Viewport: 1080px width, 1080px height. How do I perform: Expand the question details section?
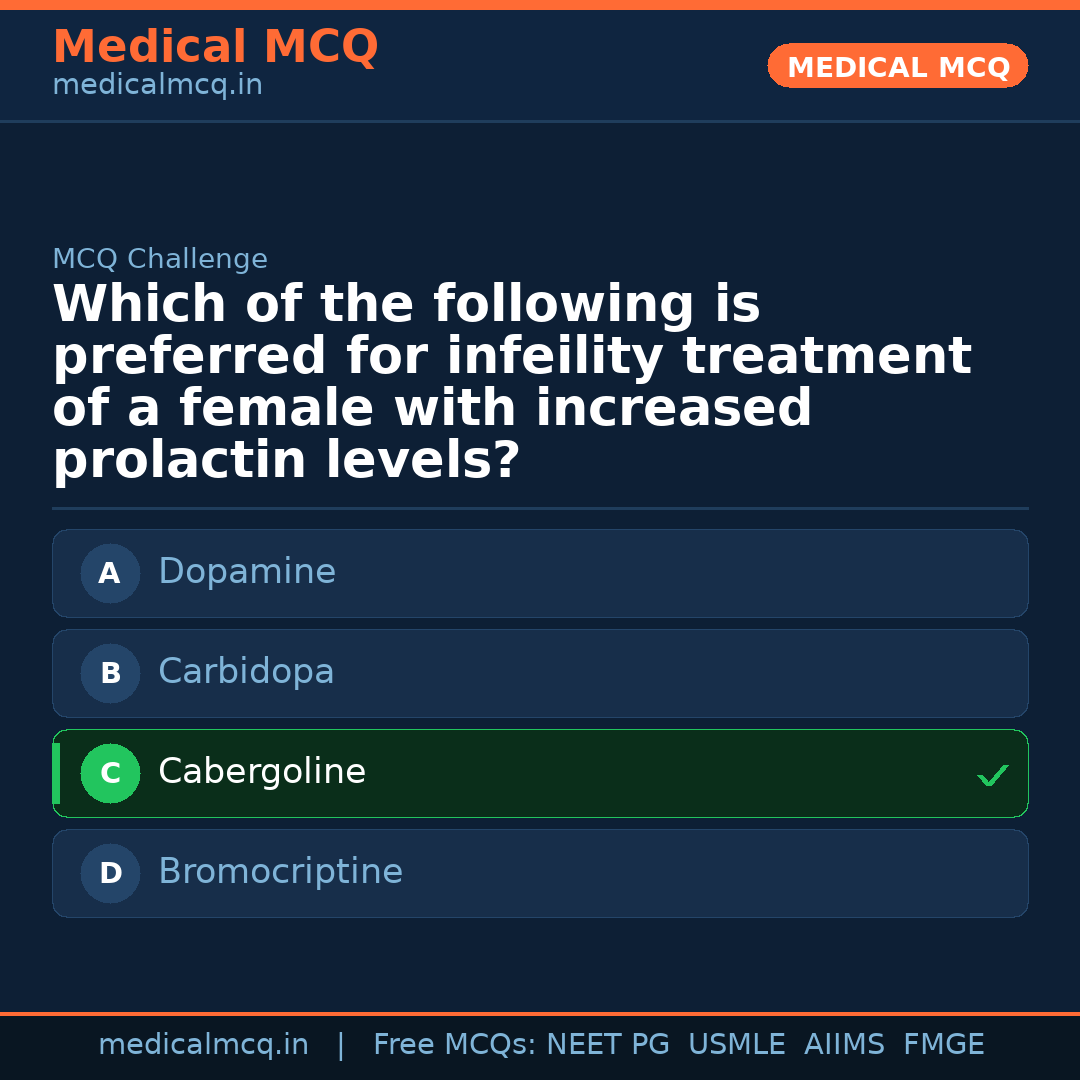tap(512, 380)
